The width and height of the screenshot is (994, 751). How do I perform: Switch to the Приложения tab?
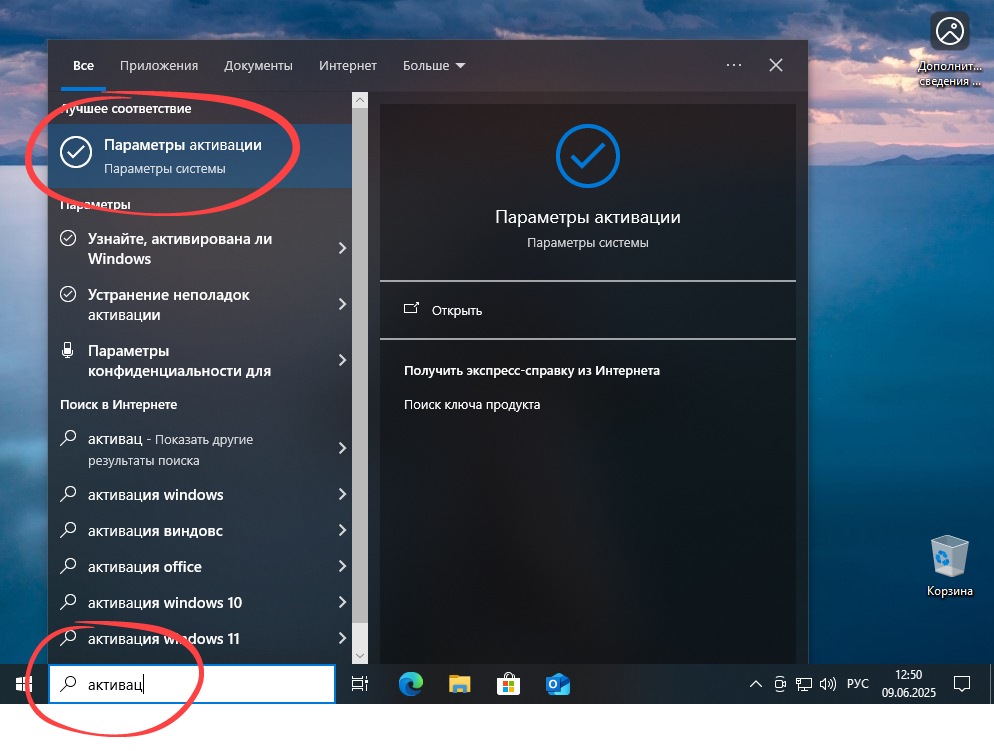click(x=159, y=65)
